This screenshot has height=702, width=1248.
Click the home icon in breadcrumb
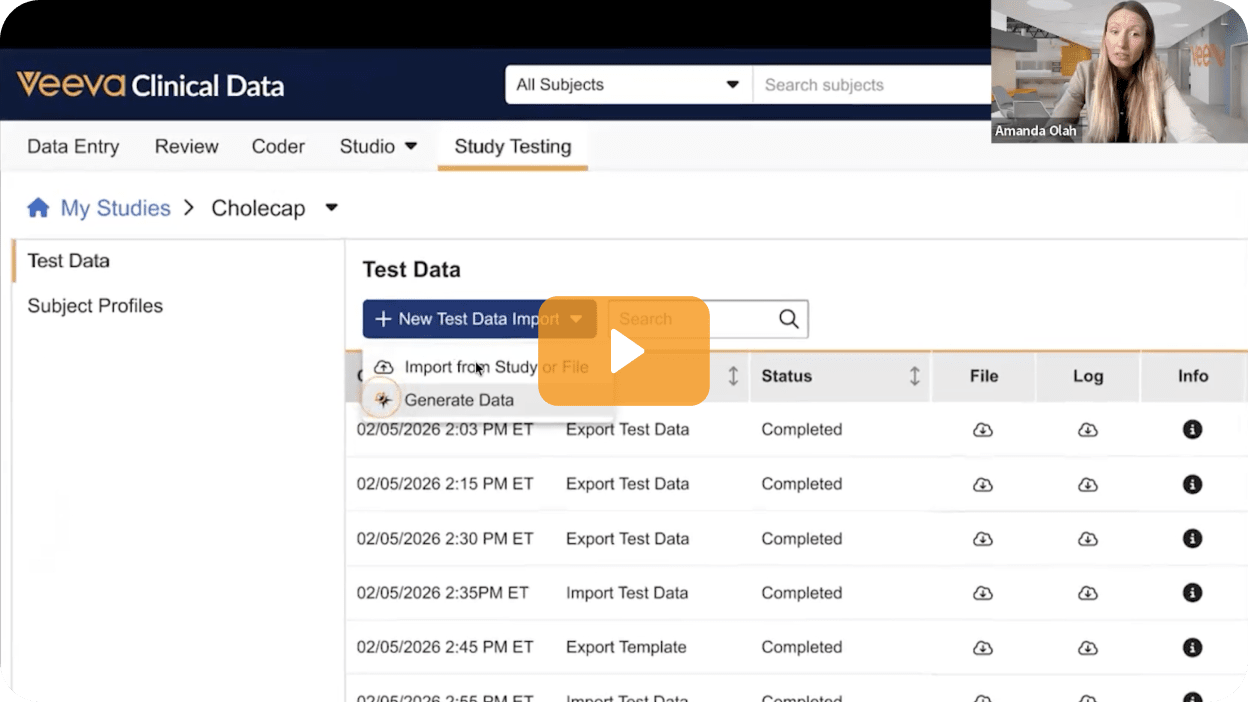[x=38, y=208]
